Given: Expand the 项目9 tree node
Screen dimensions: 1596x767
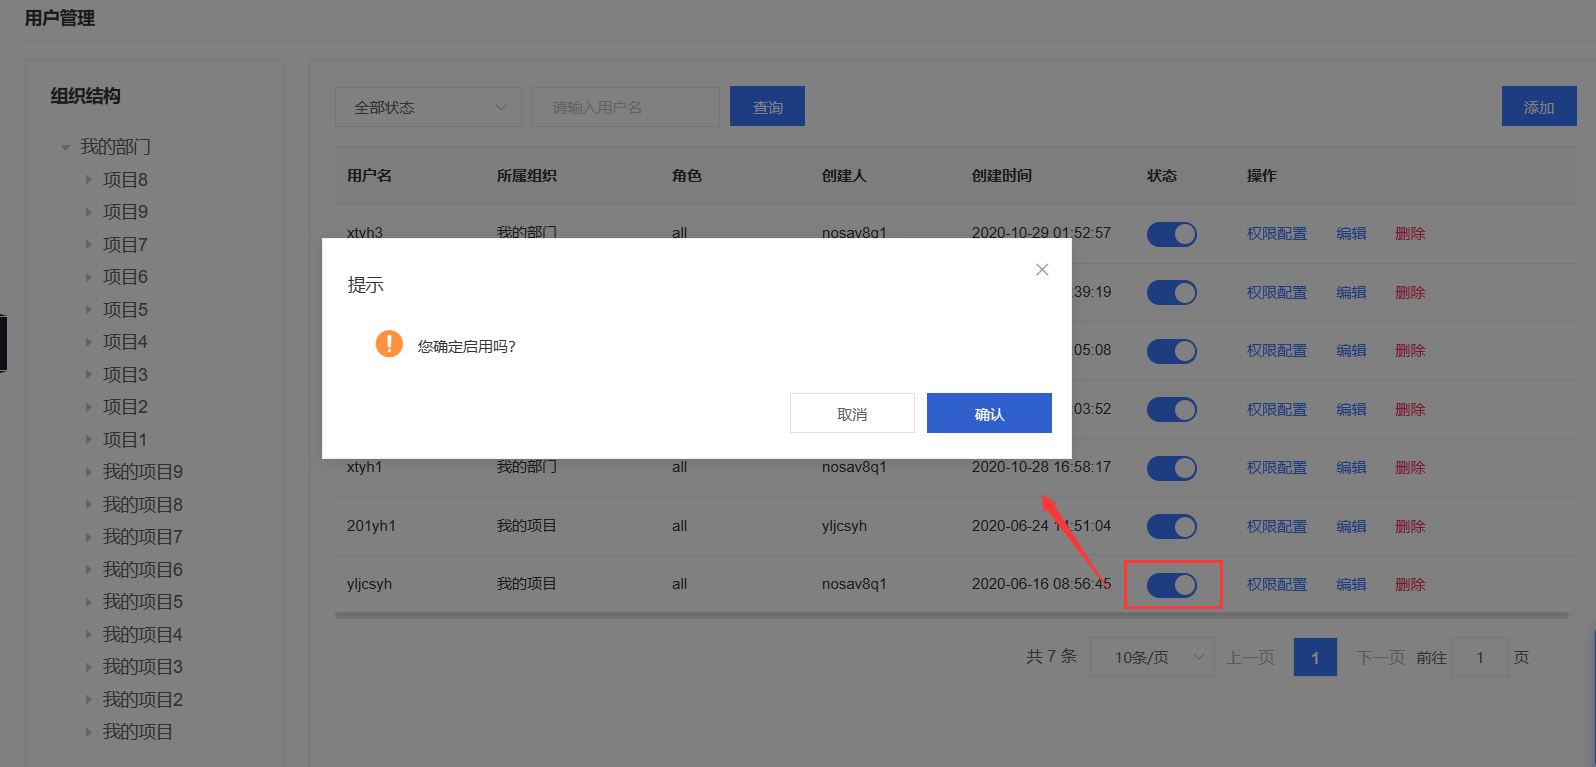Looking at the screenshot, I should (x=88, y=212).
